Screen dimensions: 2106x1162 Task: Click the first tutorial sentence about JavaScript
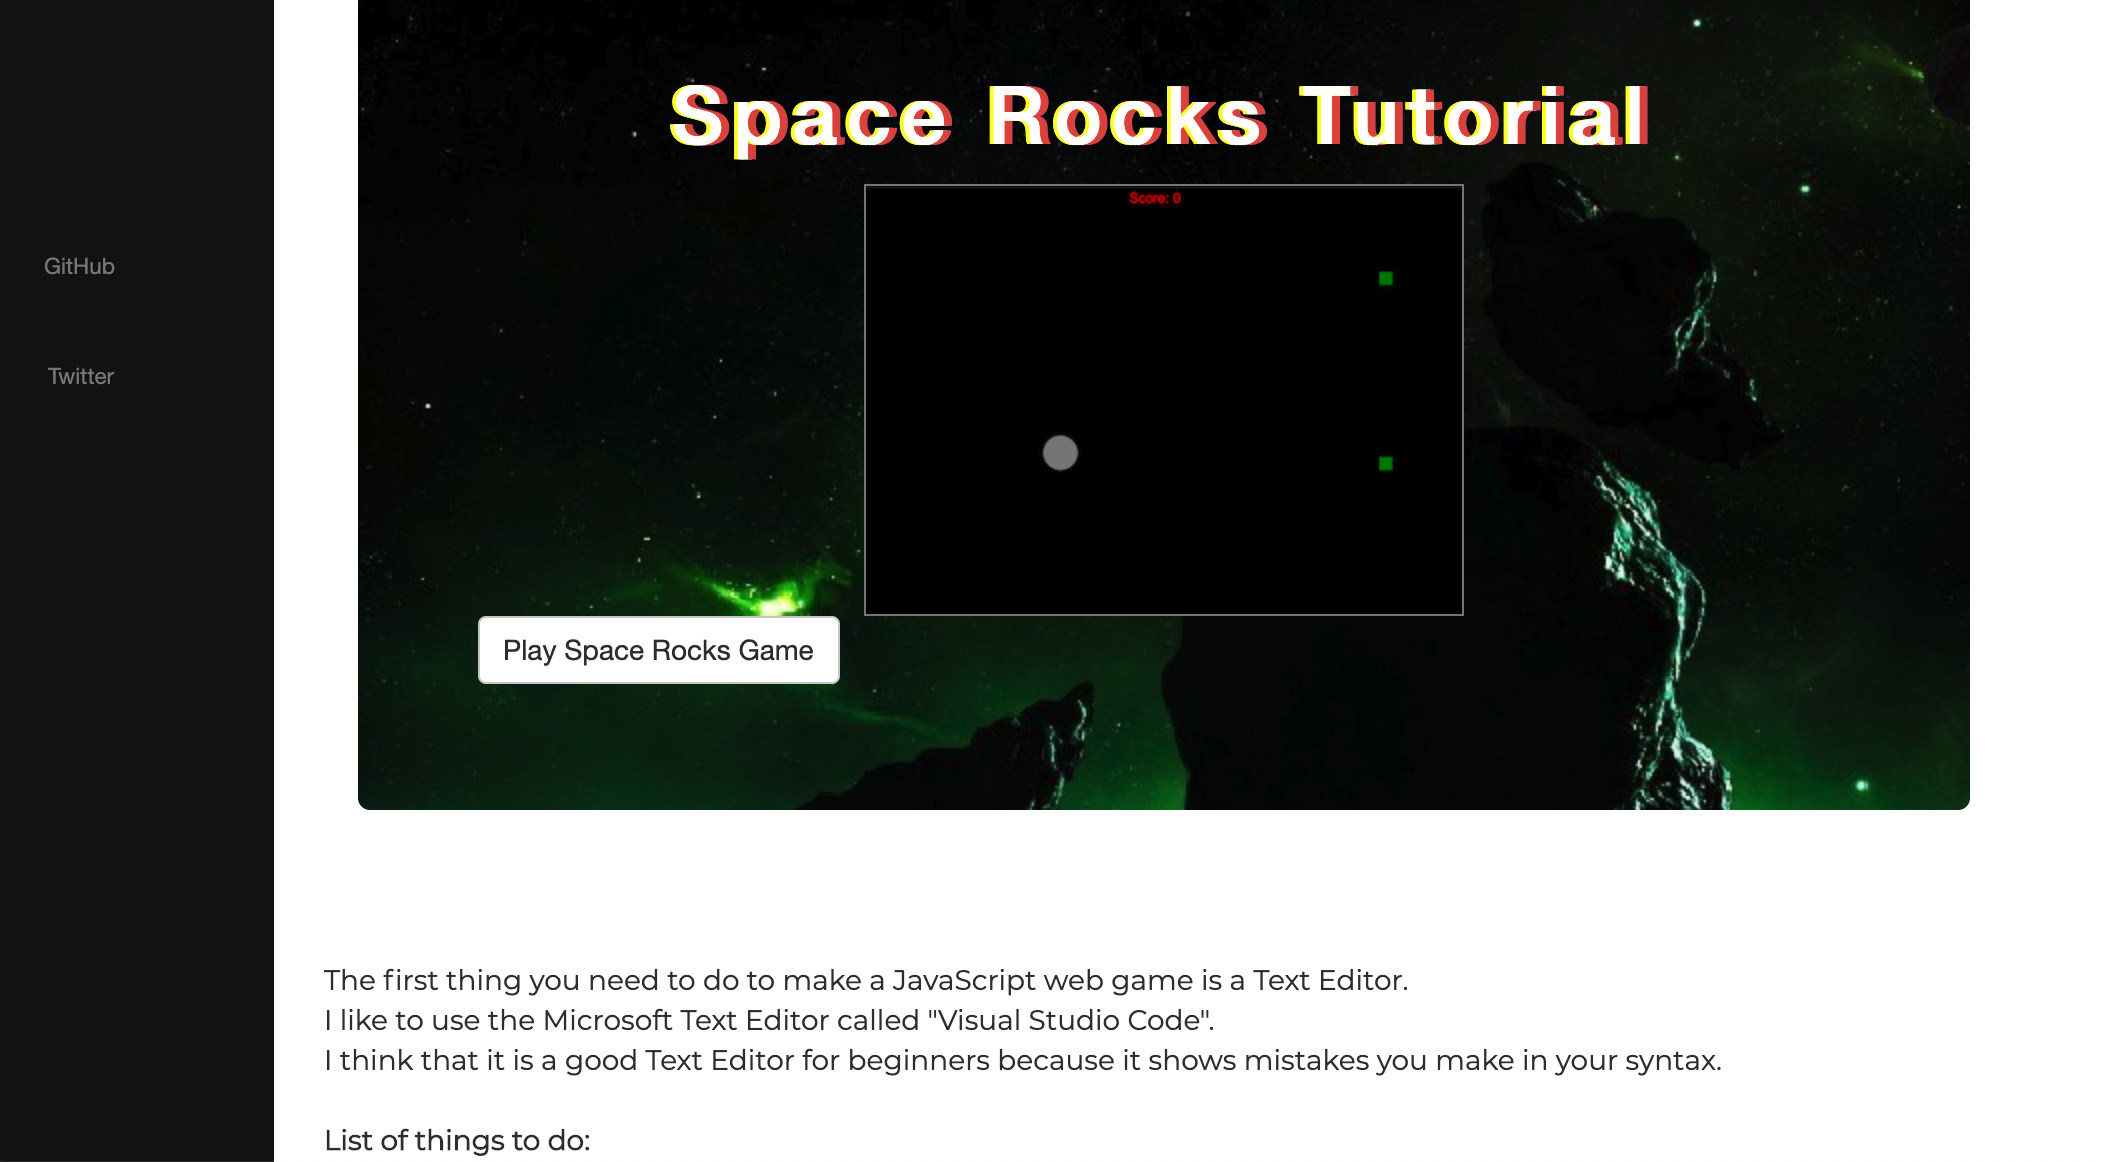point(865,980)
